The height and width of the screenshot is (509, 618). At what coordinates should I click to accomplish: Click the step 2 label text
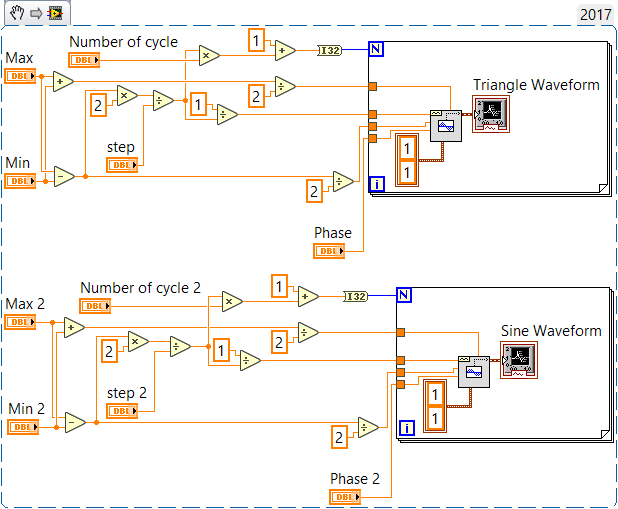click(x=127, y=393)
